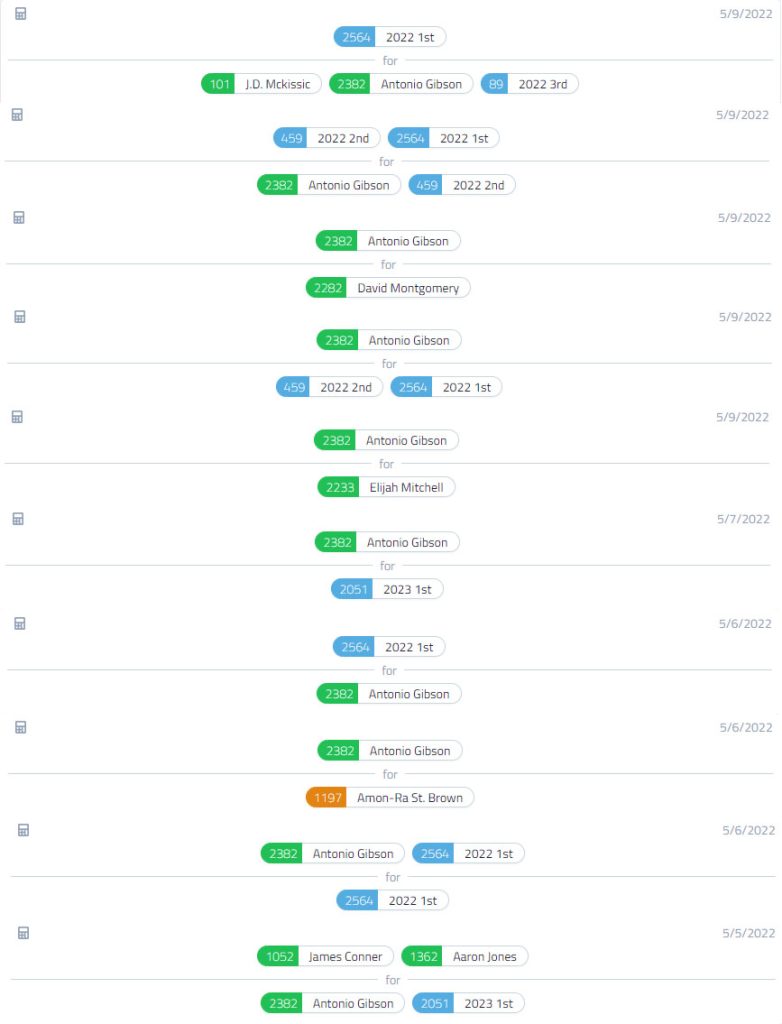This screenshot has height=1024, width=782.
Task: Open David Montgomery player chip
Action: point(388,288)
